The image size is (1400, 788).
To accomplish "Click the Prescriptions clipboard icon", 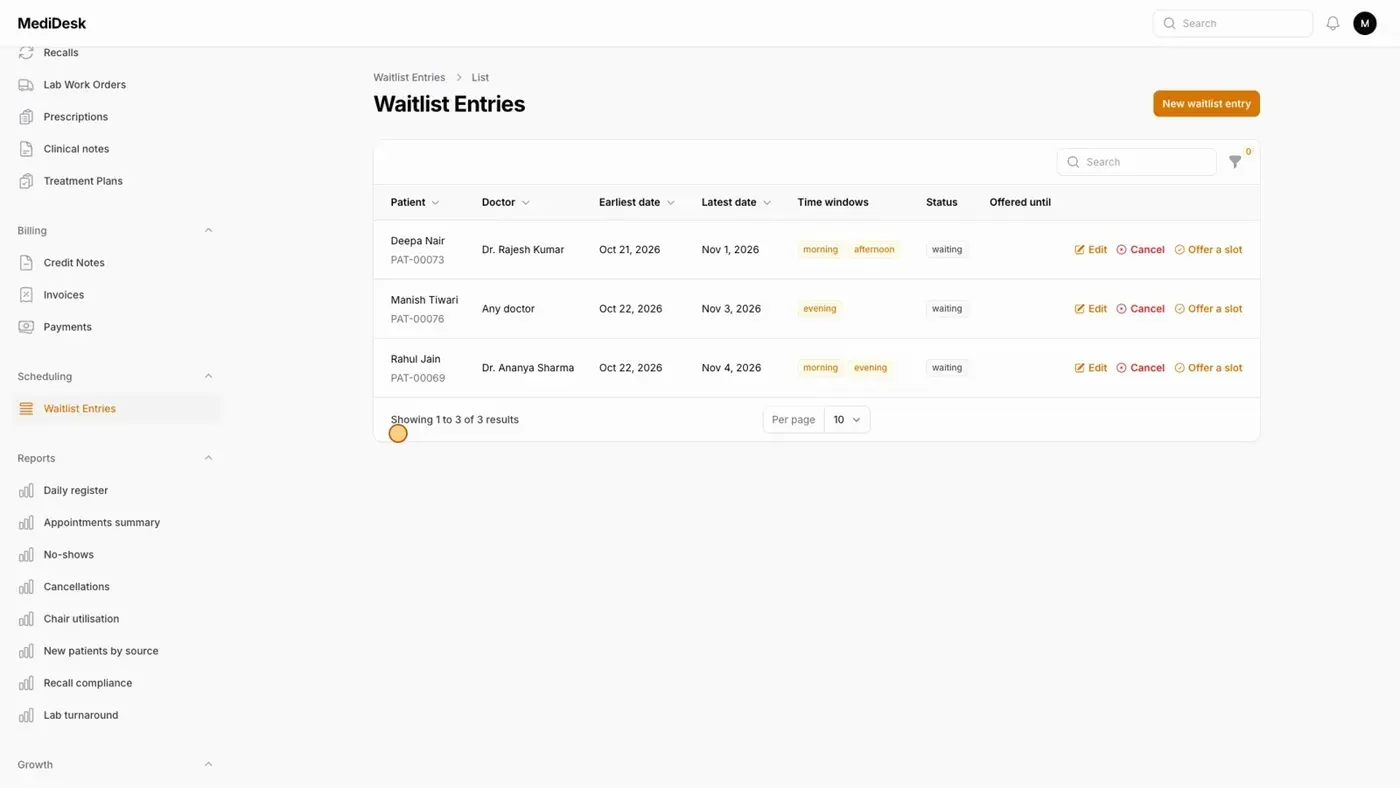I will [x=26, y=117].
